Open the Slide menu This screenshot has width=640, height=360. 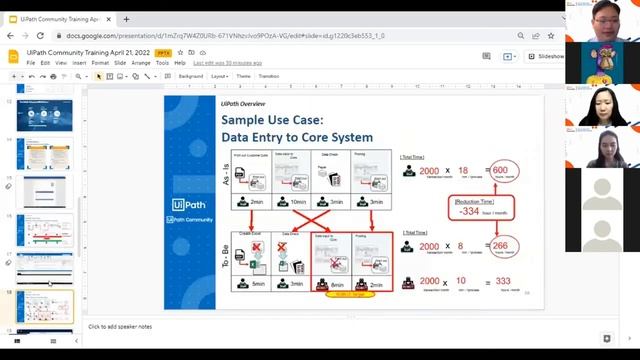pyautogui.click(x=120, y=63)
